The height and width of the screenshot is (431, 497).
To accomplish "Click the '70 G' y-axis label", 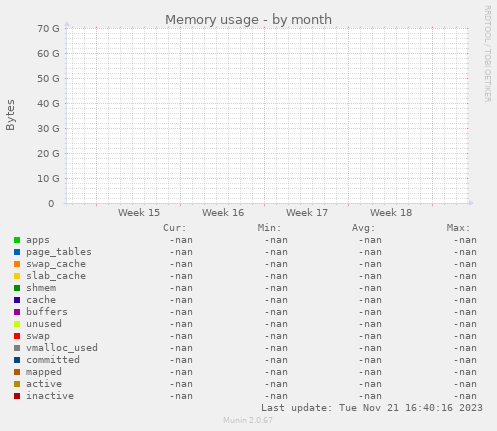I will [x=48, y=29].
